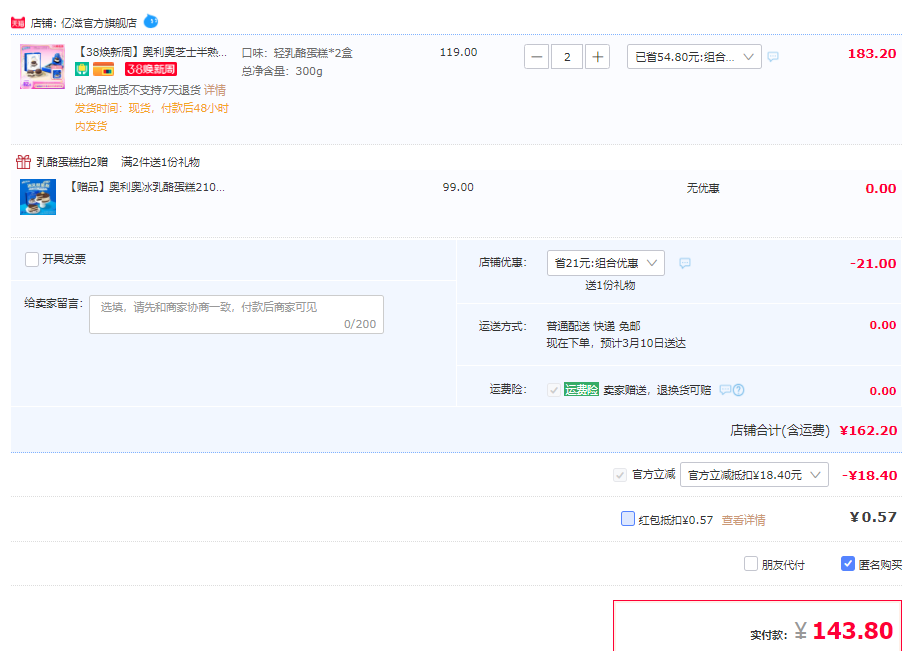The width and height of the screenshot is (916, 651).
Task: Click the 发货时间 shipping notice text
Action: coord(151,117)
